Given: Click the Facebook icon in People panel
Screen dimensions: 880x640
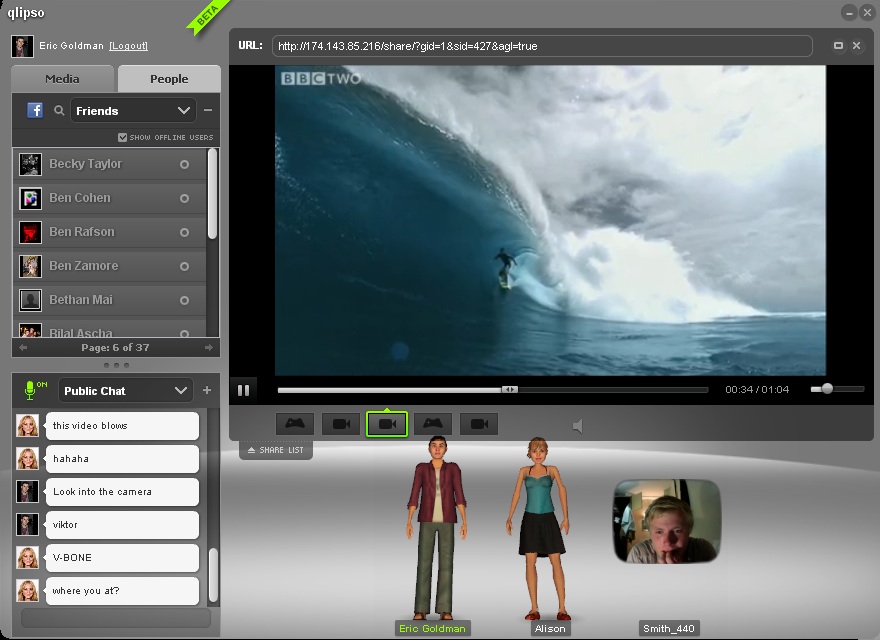Looking at the screenshot, I should coord(35,111).
